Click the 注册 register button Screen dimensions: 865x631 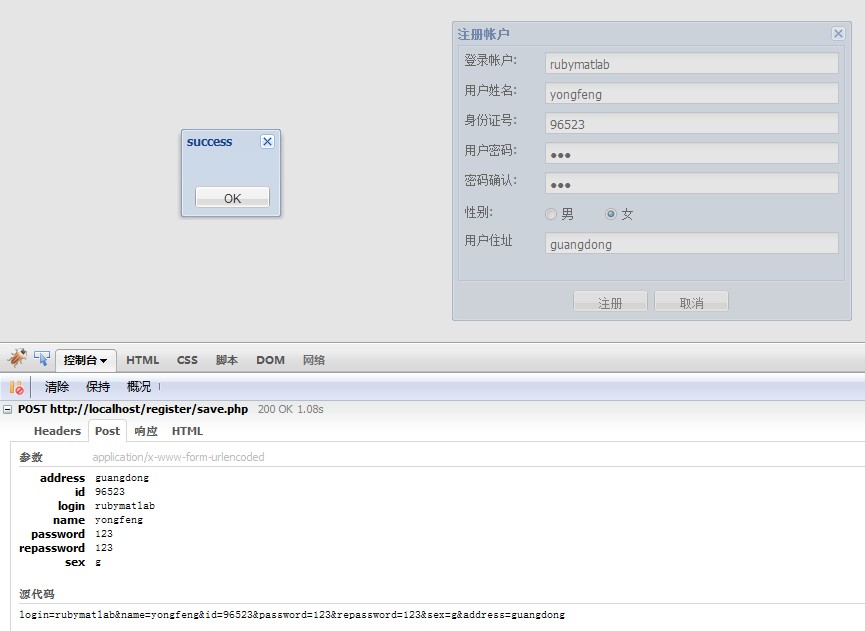[x=610, y=302]
